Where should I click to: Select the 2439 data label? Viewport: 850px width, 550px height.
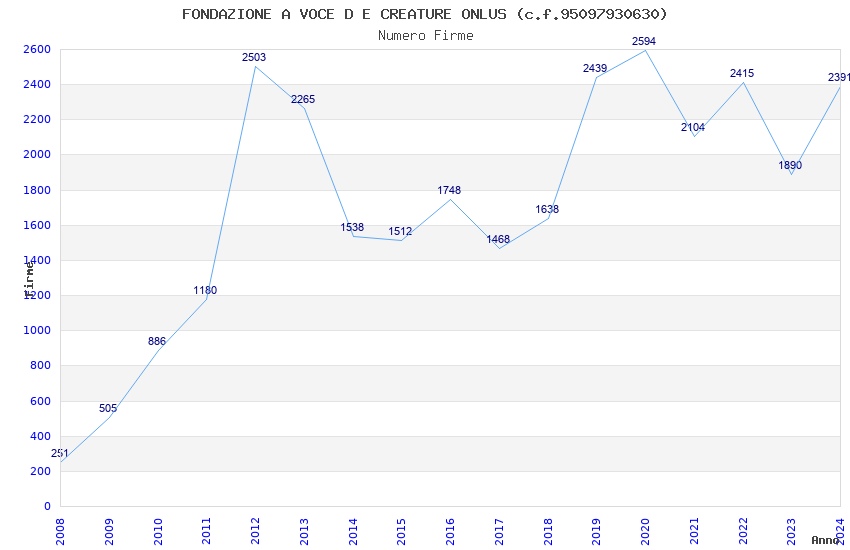pos(595,68)
